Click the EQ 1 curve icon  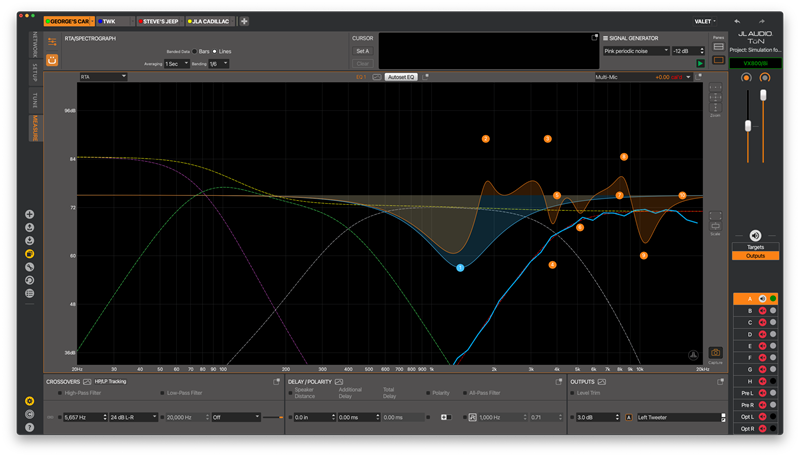click(x=377, y=77)
